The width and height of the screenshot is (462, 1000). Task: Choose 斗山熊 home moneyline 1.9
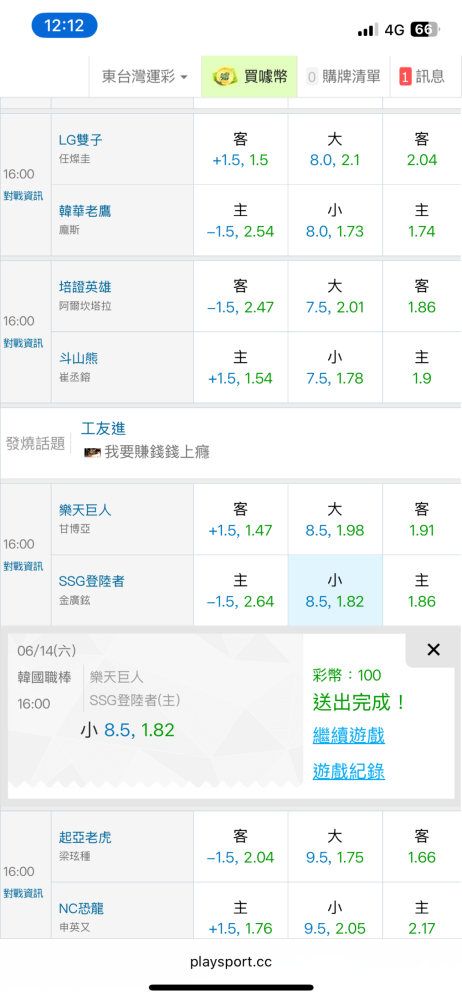coord(422,368)
